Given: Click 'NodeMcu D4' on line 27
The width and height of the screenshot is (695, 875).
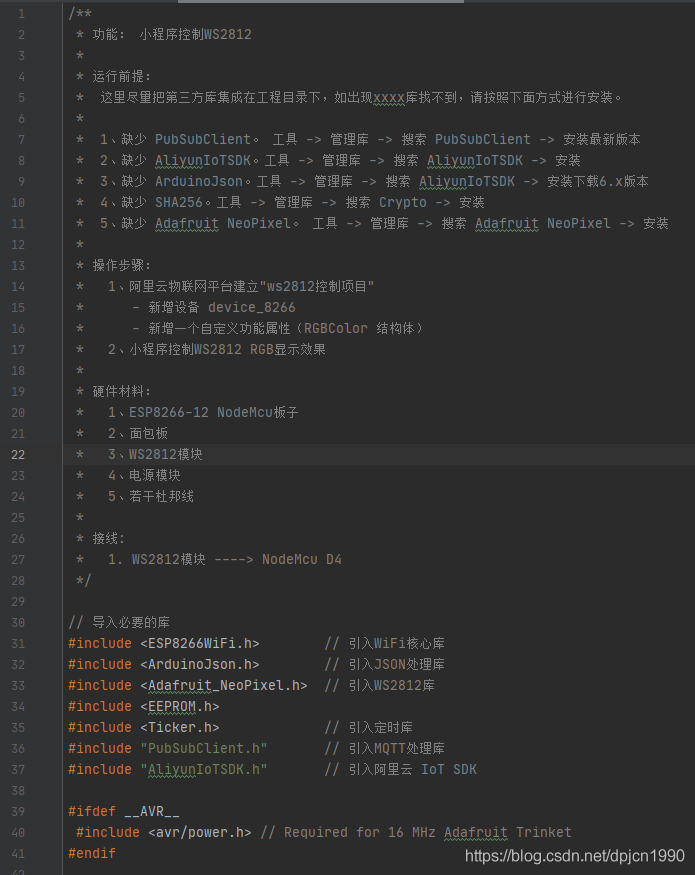Looking at the screenshot, I should coord(302,560).
